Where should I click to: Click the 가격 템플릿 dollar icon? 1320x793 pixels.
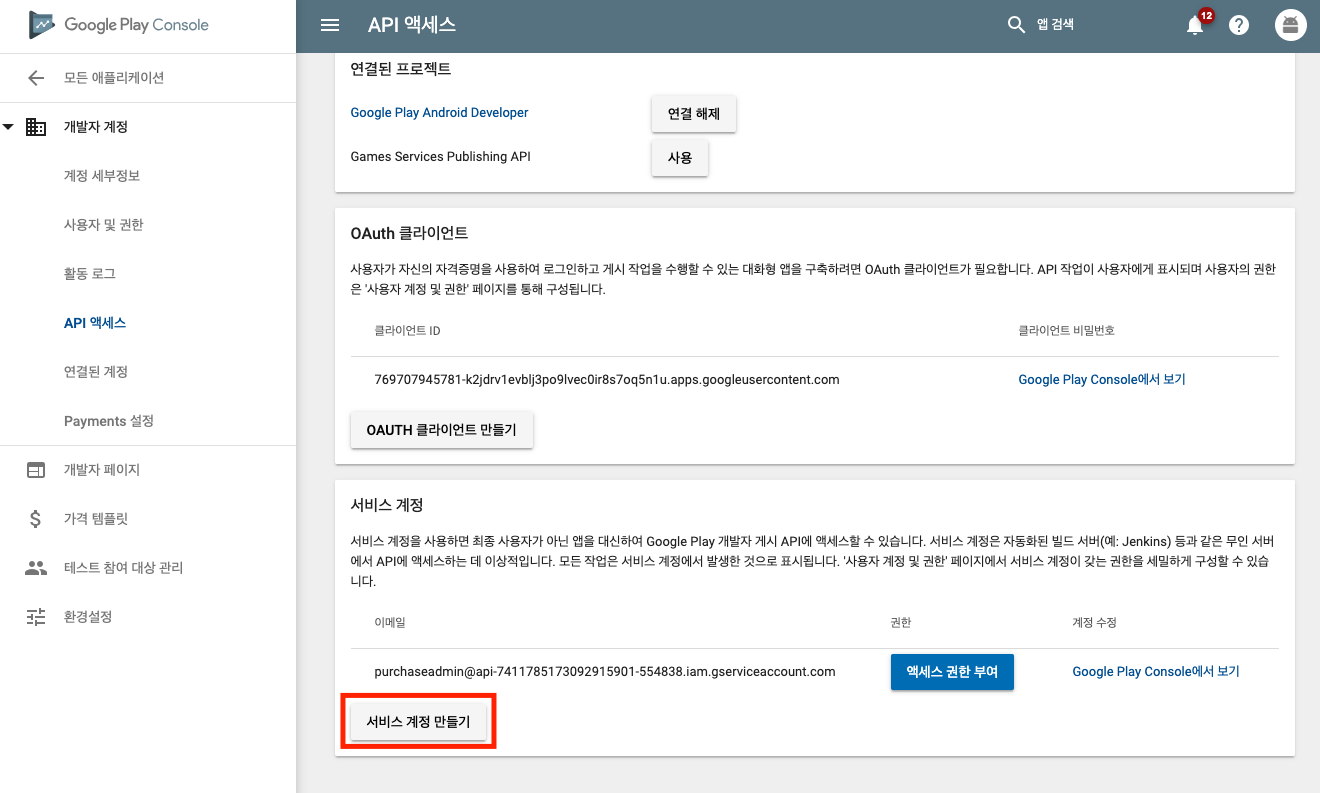pyautogui.click(x=36, y=519)
